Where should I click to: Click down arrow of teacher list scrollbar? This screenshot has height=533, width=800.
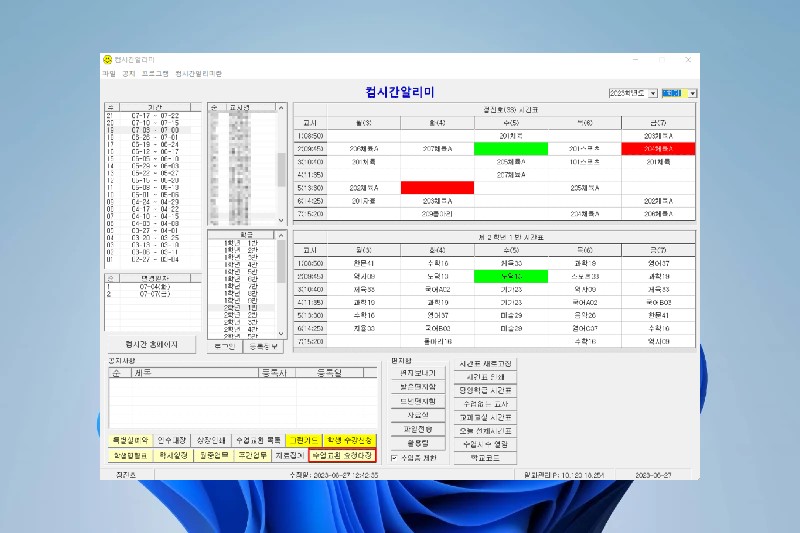(x=281, y=220)
